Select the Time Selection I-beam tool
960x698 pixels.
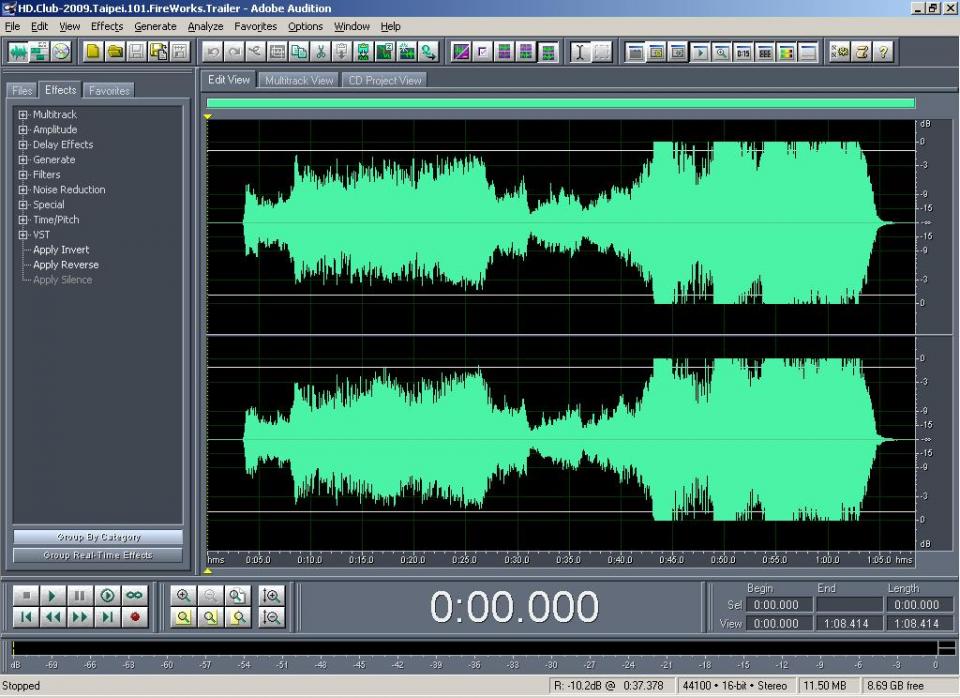(579, 52)
